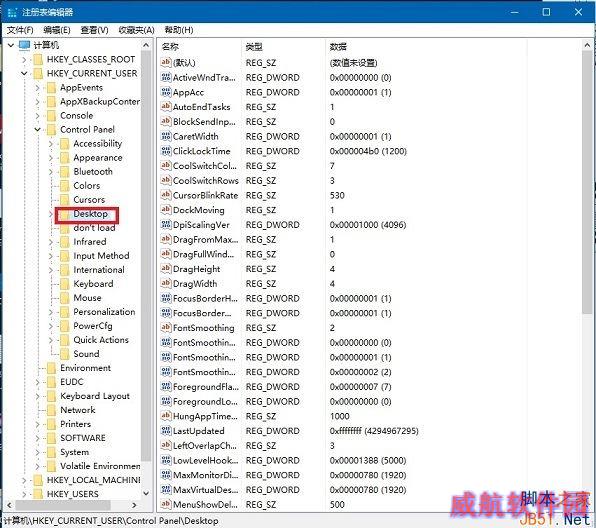Click the folder icon next to HKEY_CLASSES_ROOT

tap(38, 59)
